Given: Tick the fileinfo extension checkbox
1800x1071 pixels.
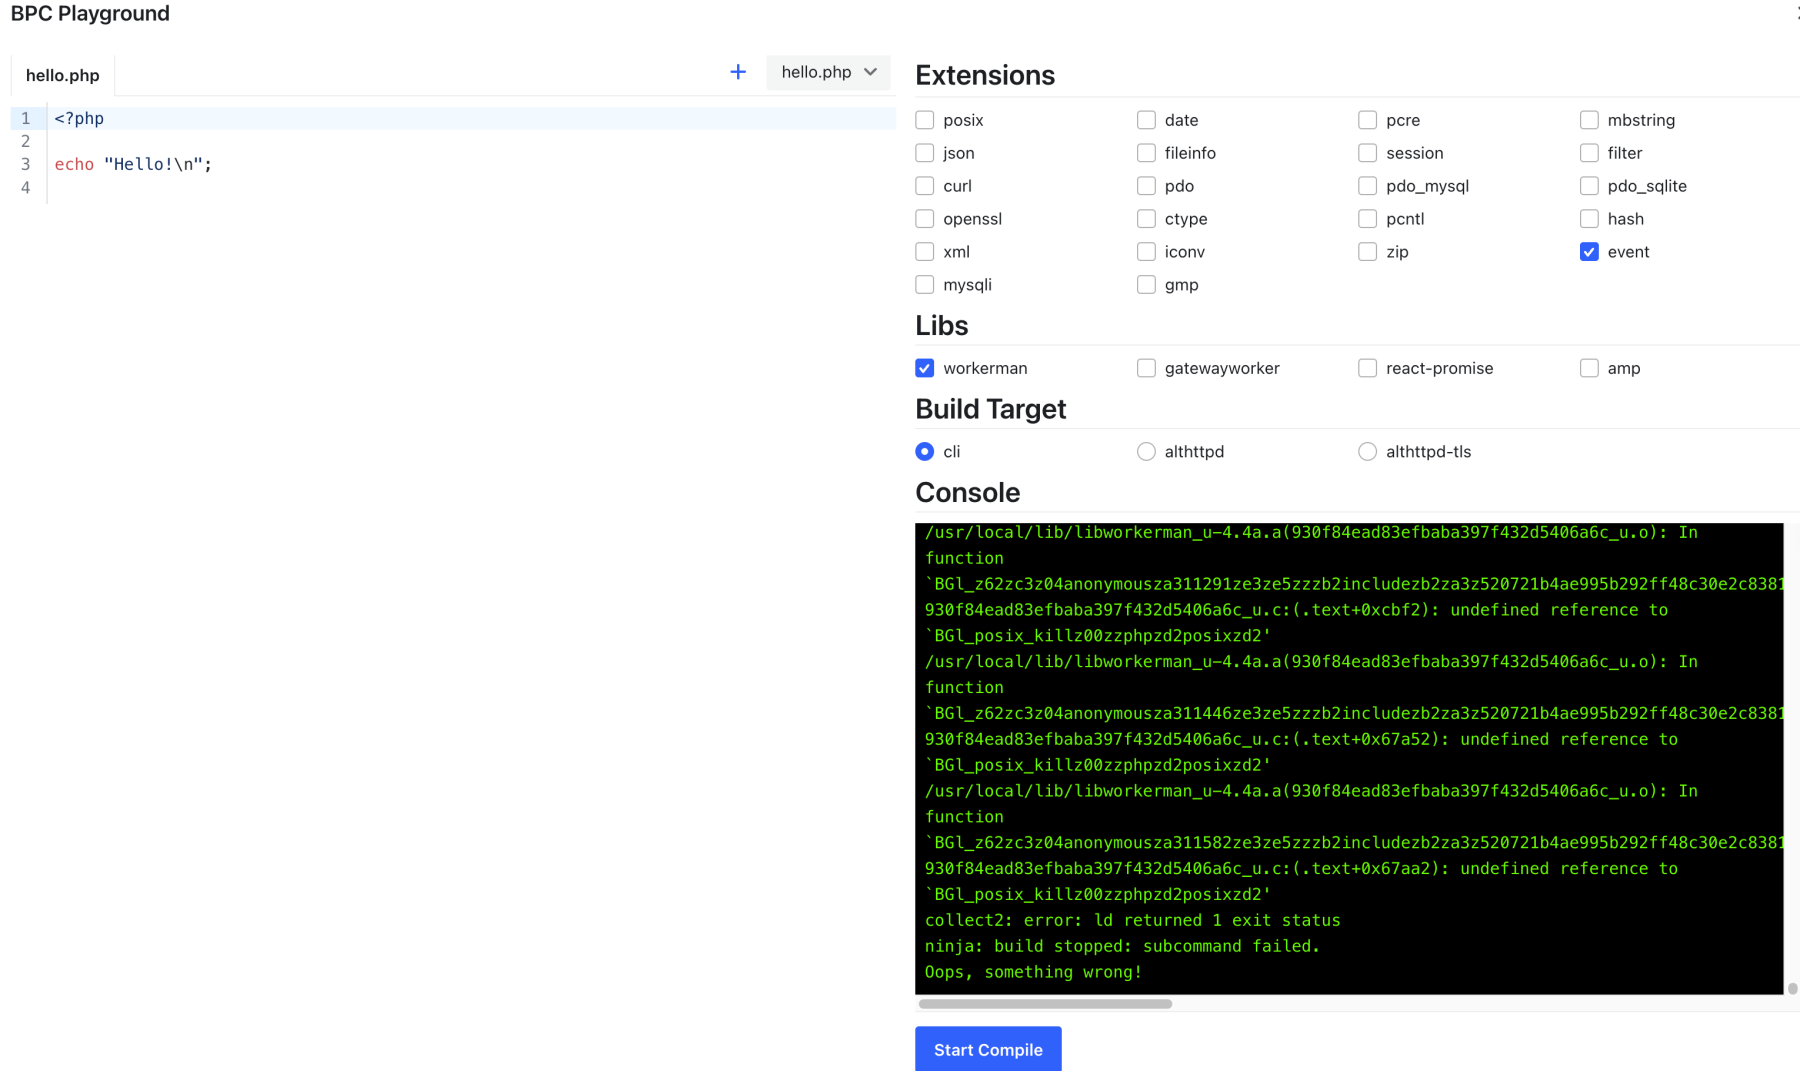Looking at the screenshot, I should point(1146,153).
